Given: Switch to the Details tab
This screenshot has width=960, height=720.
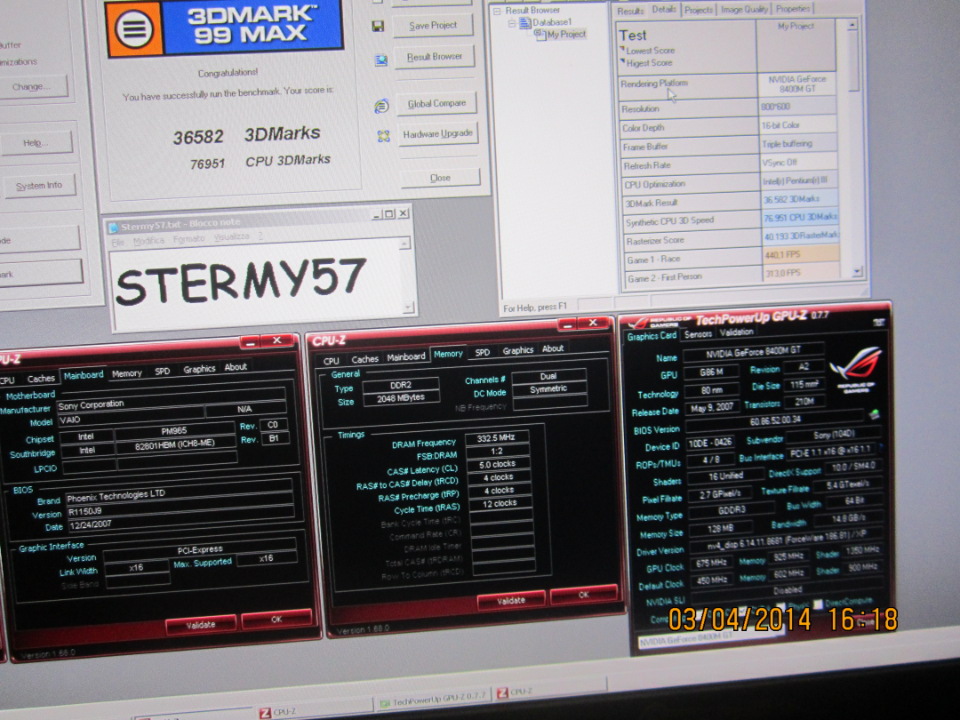Looking at the screenshot, I should click(x=664, y=9).
